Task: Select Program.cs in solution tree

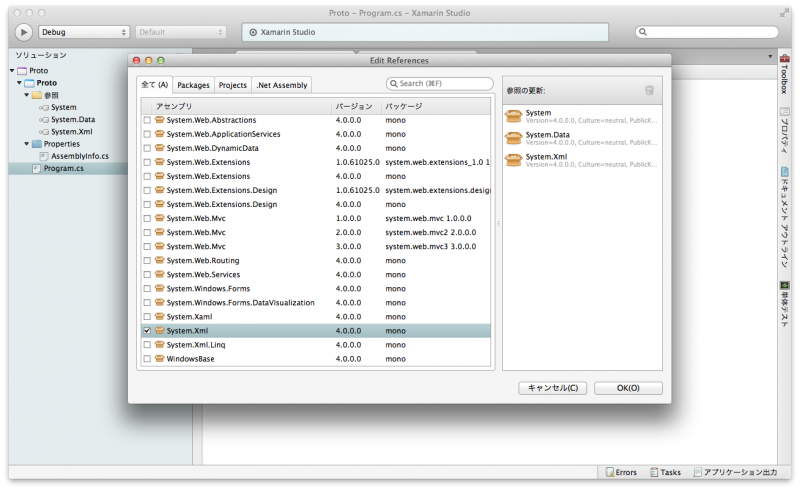Action: point(63,168)
